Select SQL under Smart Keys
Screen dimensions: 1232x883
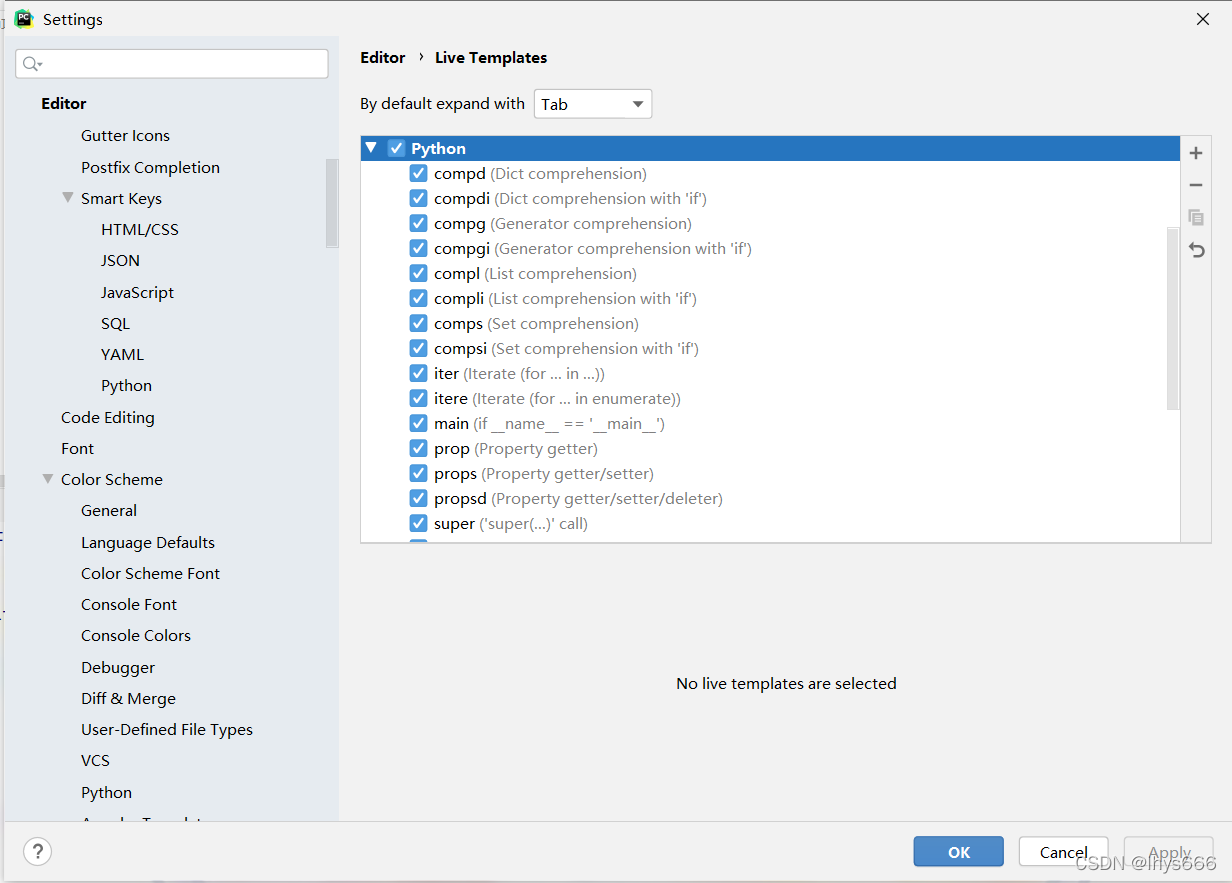[115, 323]
